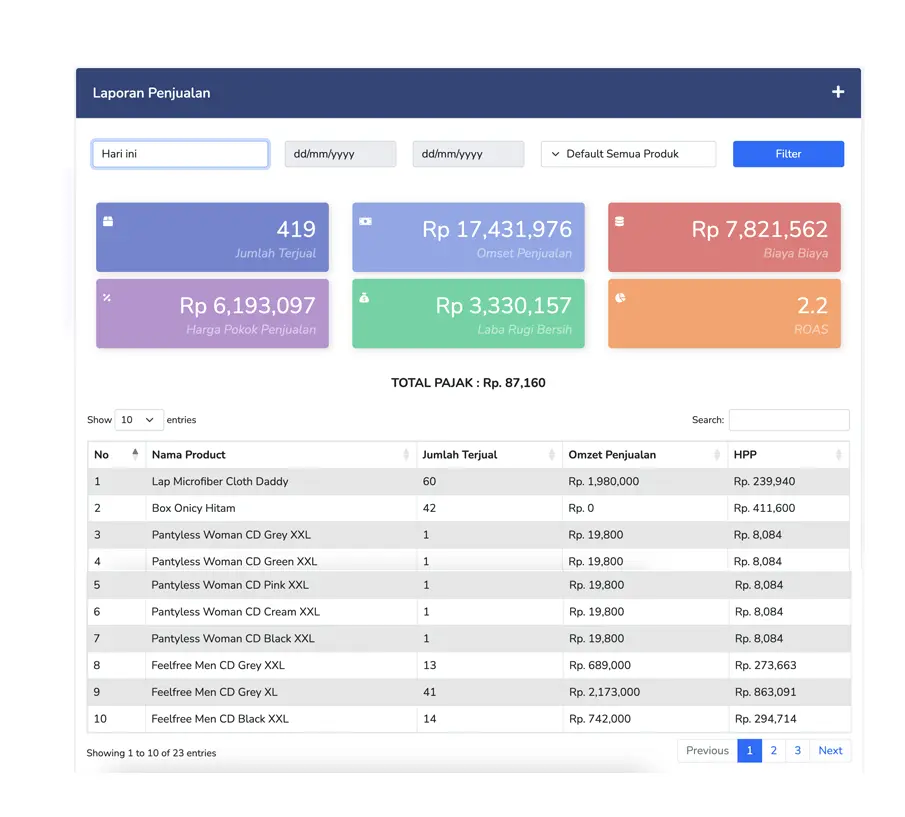Sort table by the No column arrows
The image size is (905, 817).
(x=135, y=454)
